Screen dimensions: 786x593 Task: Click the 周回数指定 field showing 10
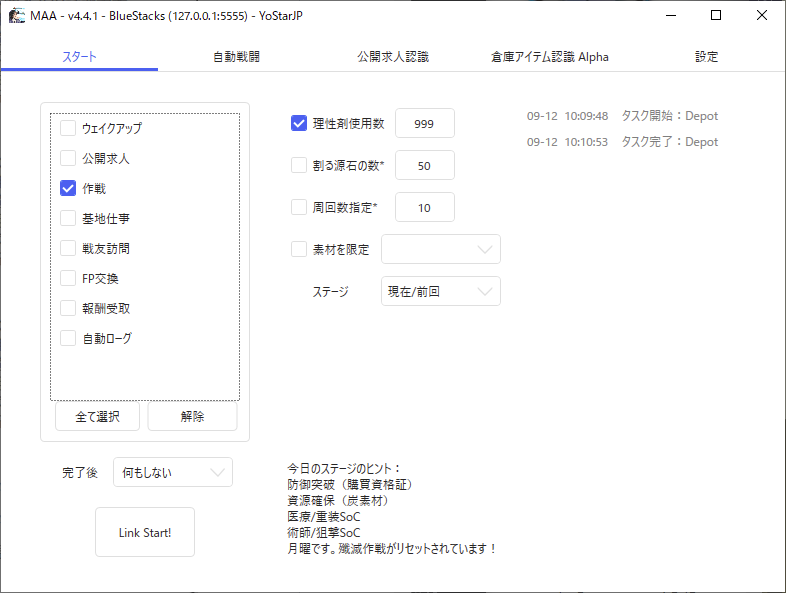(x=425, y=207)
